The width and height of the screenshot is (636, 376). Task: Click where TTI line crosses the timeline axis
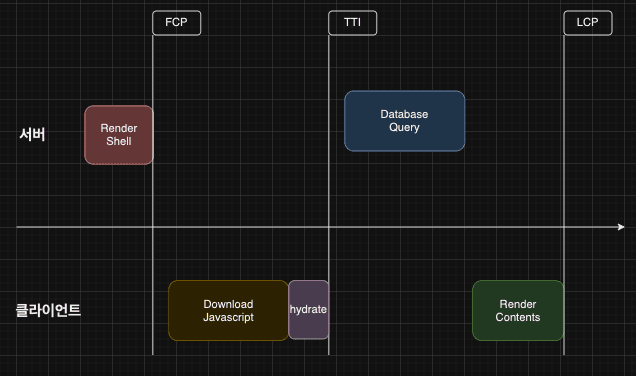point(329,227)
